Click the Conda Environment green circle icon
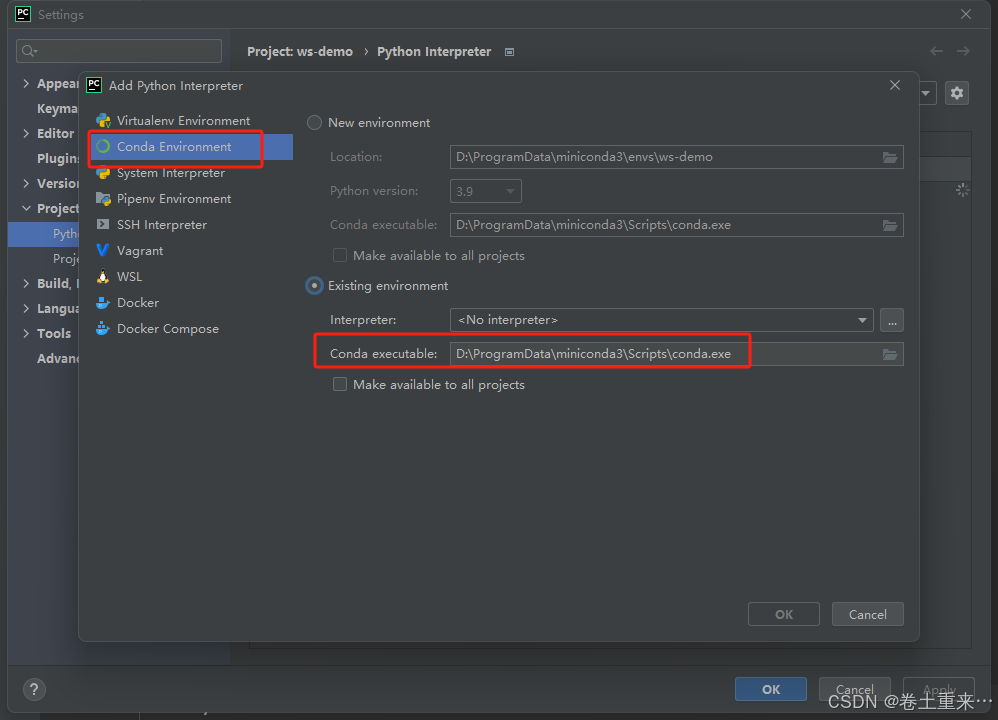This screenshot has height=720, width=998. click(103, 146)
